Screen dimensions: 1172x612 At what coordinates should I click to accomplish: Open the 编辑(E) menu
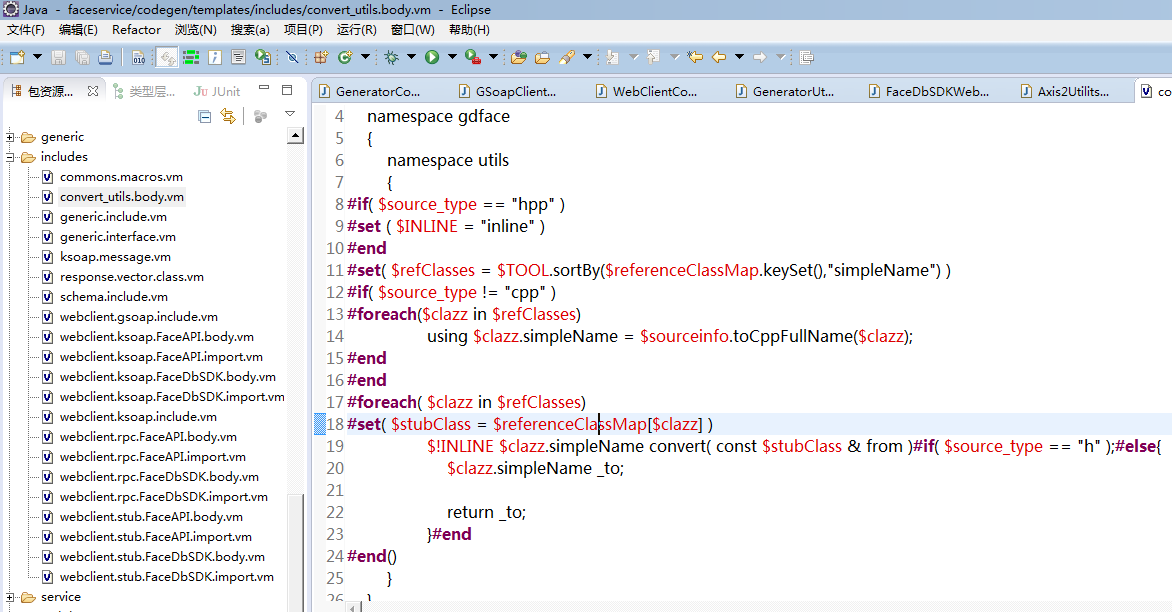[78, 30]
